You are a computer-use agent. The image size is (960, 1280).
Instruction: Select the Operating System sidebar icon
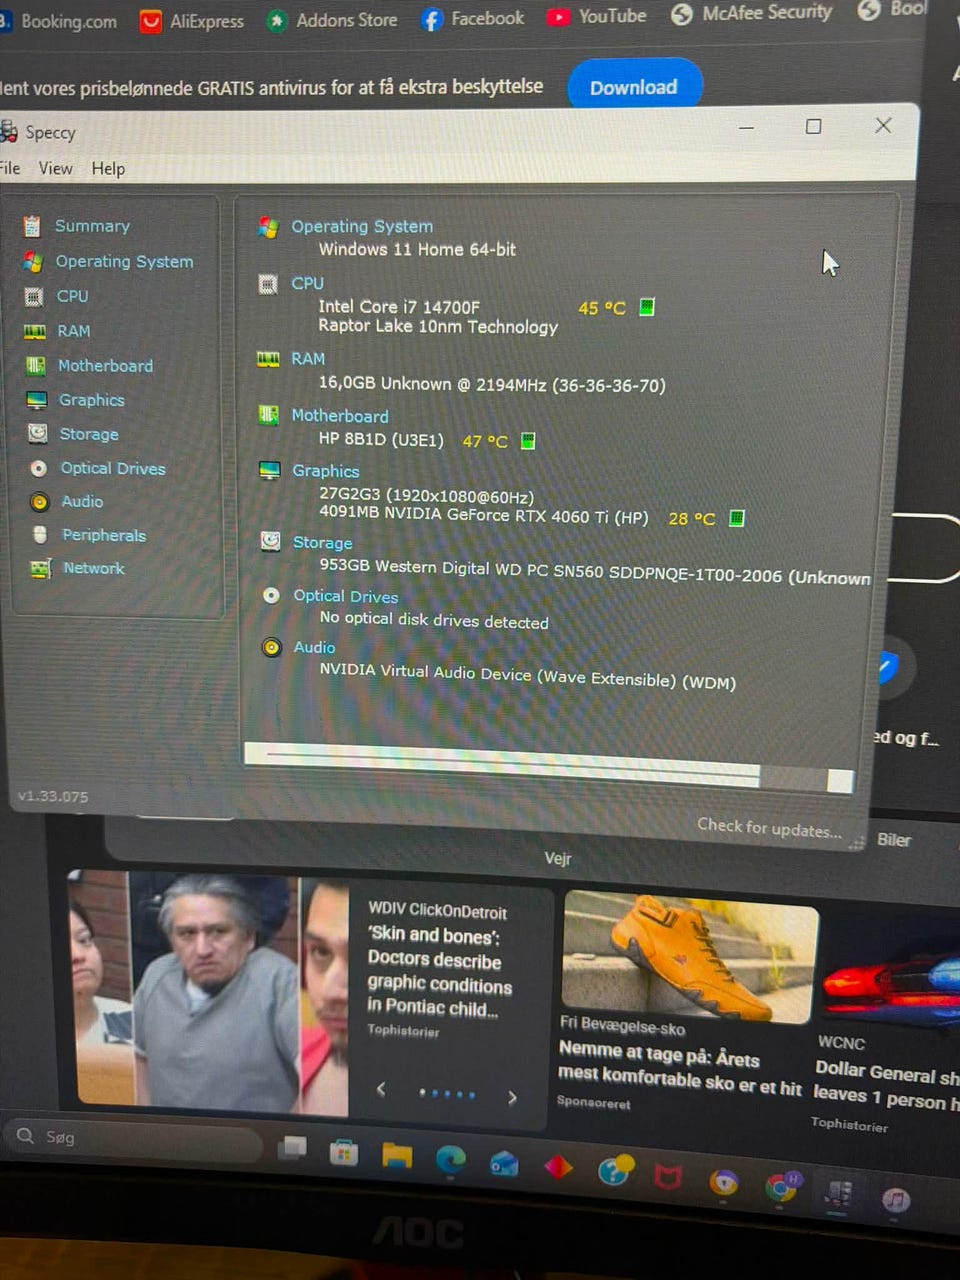33,261
